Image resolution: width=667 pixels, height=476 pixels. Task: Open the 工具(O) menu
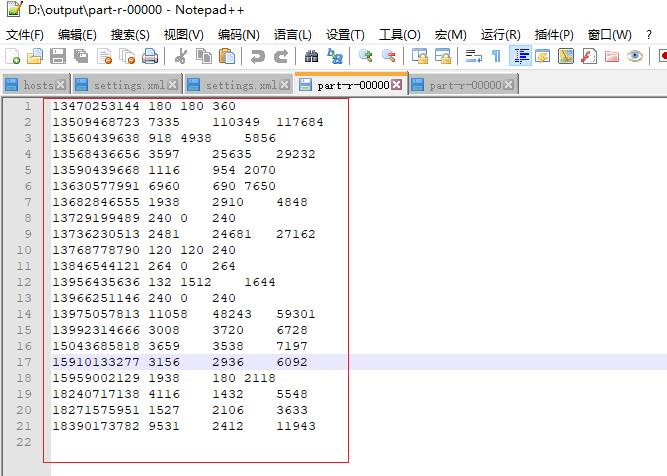click(400, 34)
